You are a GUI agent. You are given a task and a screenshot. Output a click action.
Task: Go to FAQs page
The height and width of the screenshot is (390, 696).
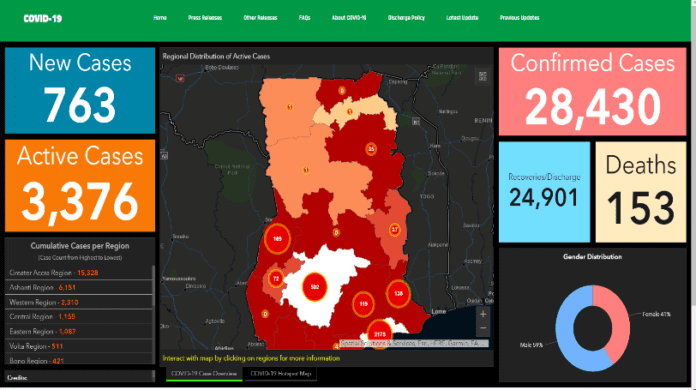304,18
